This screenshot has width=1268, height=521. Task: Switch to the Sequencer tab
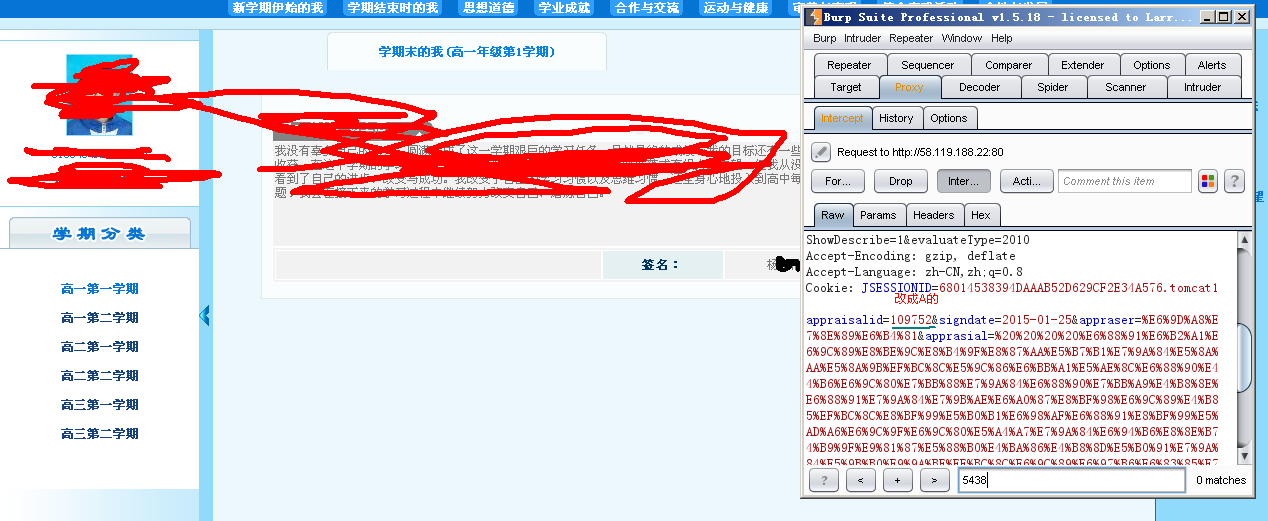click(x=928, y=65)
